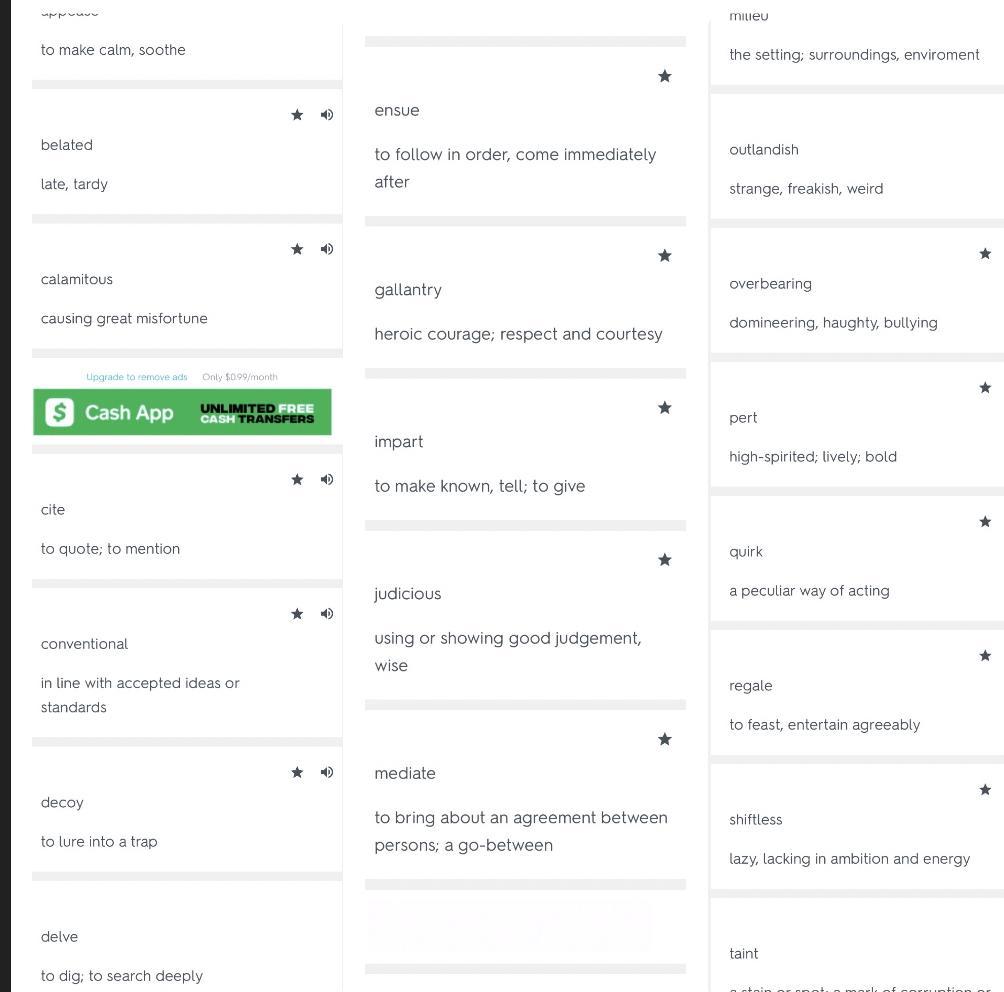
Task: Star the 'gallantry' card
Action: click(x=665, y=256)
